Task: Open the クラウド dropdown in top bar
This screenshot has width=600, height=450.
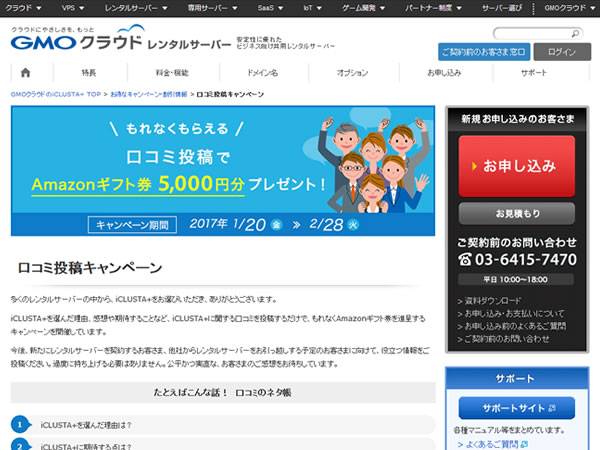Action: pos(23,8)
